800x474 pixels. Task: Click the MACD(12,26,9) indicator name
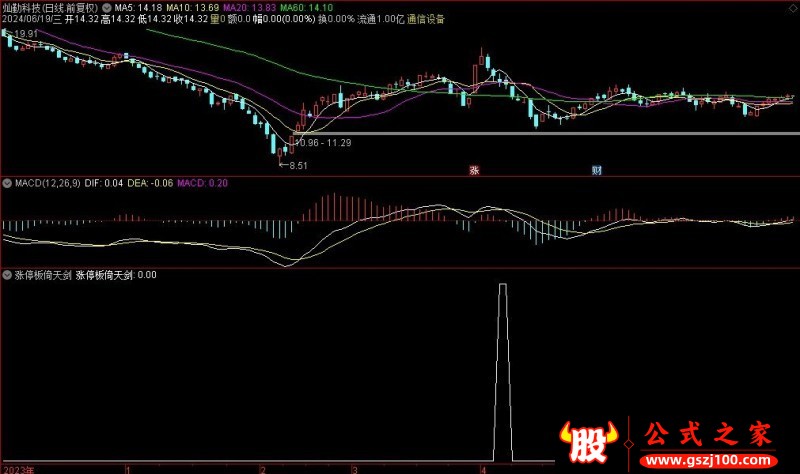[x=47, y=183]
